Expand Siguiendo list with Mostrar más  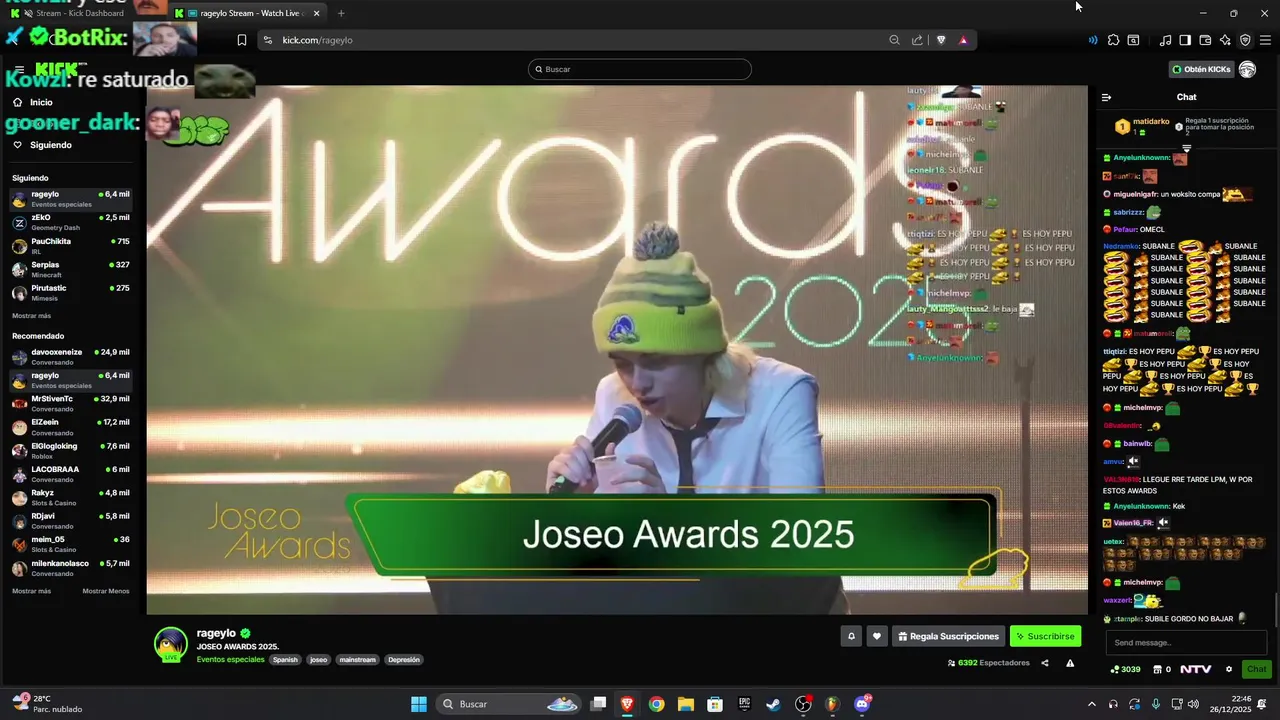(x=31, y=315)
